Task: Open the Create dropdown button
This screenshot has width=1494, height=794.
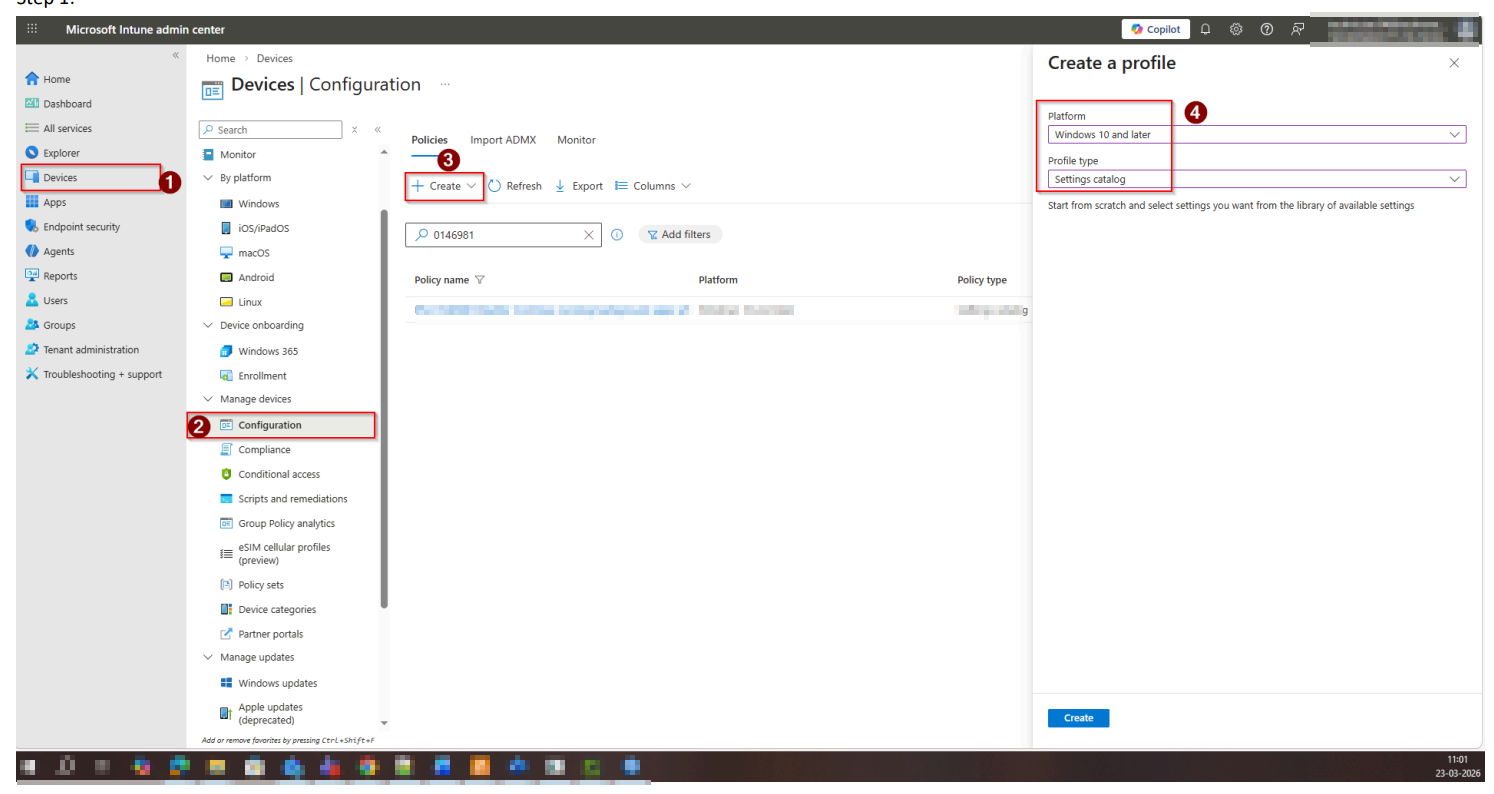Action: (444, 186)
